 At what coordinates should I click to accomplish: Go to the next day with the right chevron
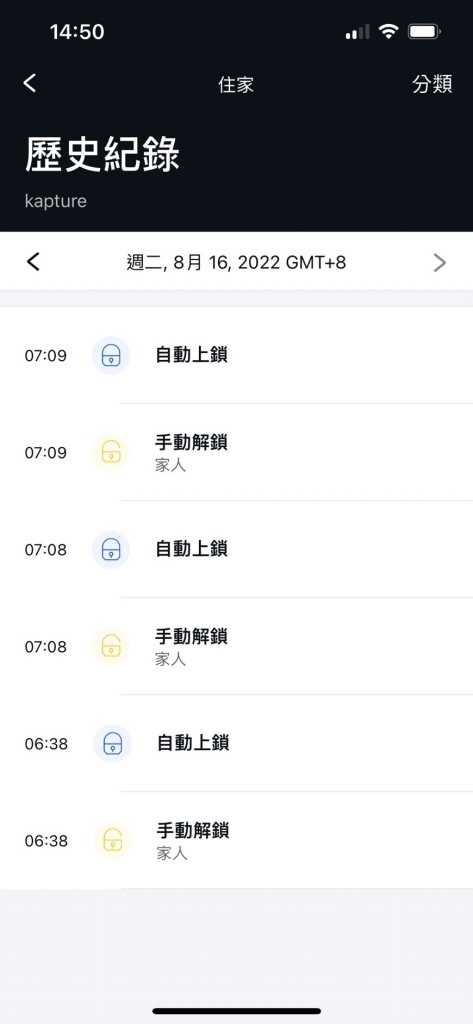(x=440, y=263)
